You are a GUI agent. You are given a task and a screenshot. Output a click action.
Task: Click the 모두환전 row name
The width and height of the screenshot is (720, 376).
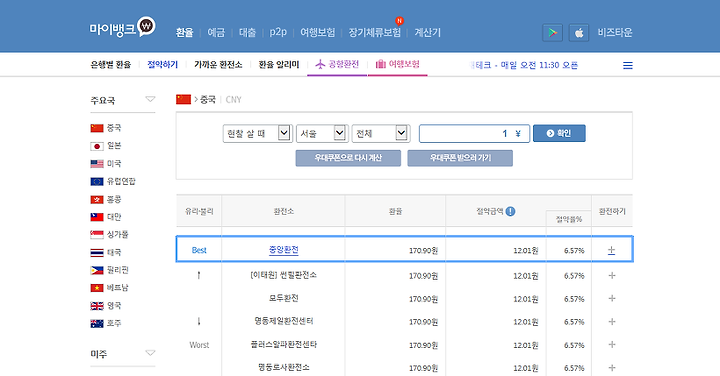pyautogui.click(x=284, y=298)
